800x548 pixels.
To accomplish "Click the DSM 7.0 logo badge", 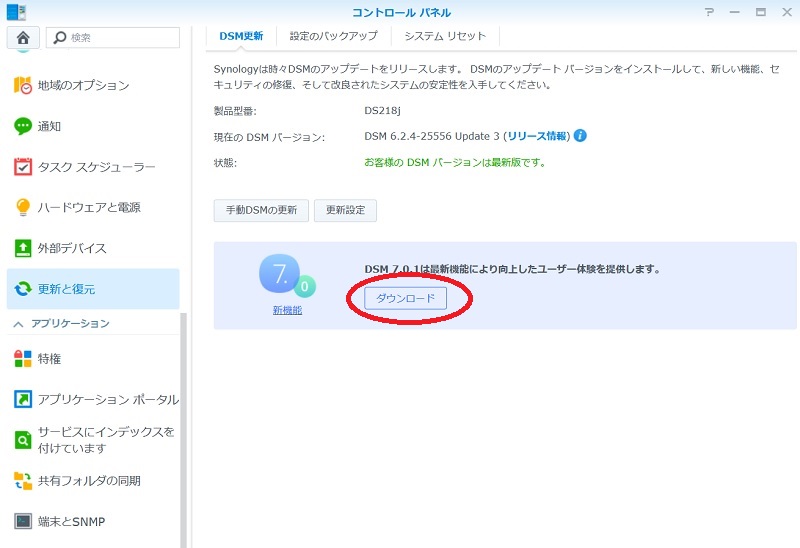I will coord(287,276).
